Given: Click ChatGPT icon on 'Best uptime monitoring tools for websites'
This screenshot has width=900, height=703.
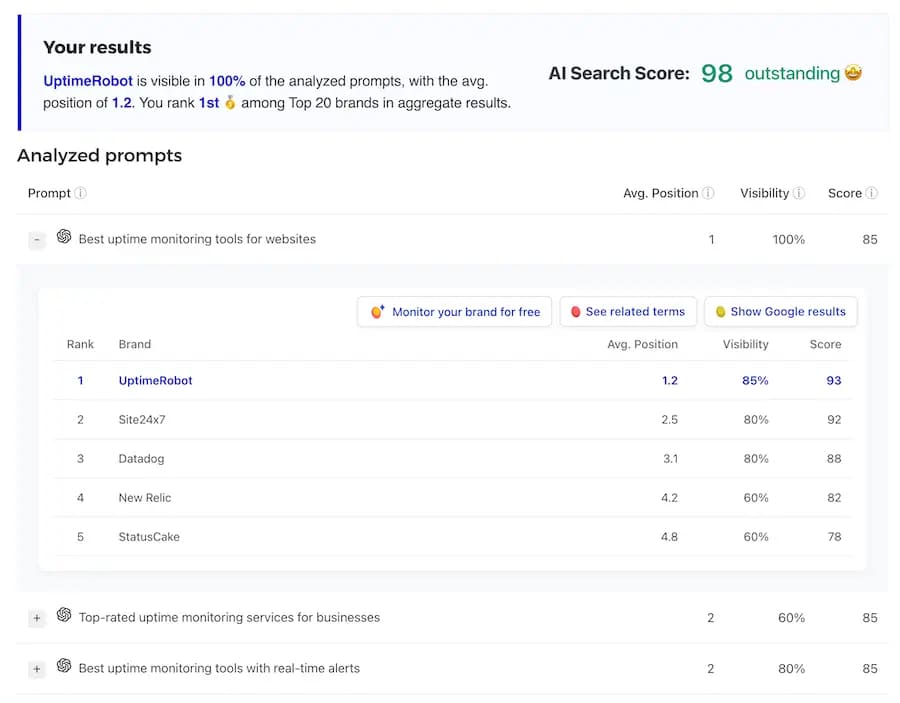Looking at the screenshot, I should pyautogui.click(x=64, y=236).
